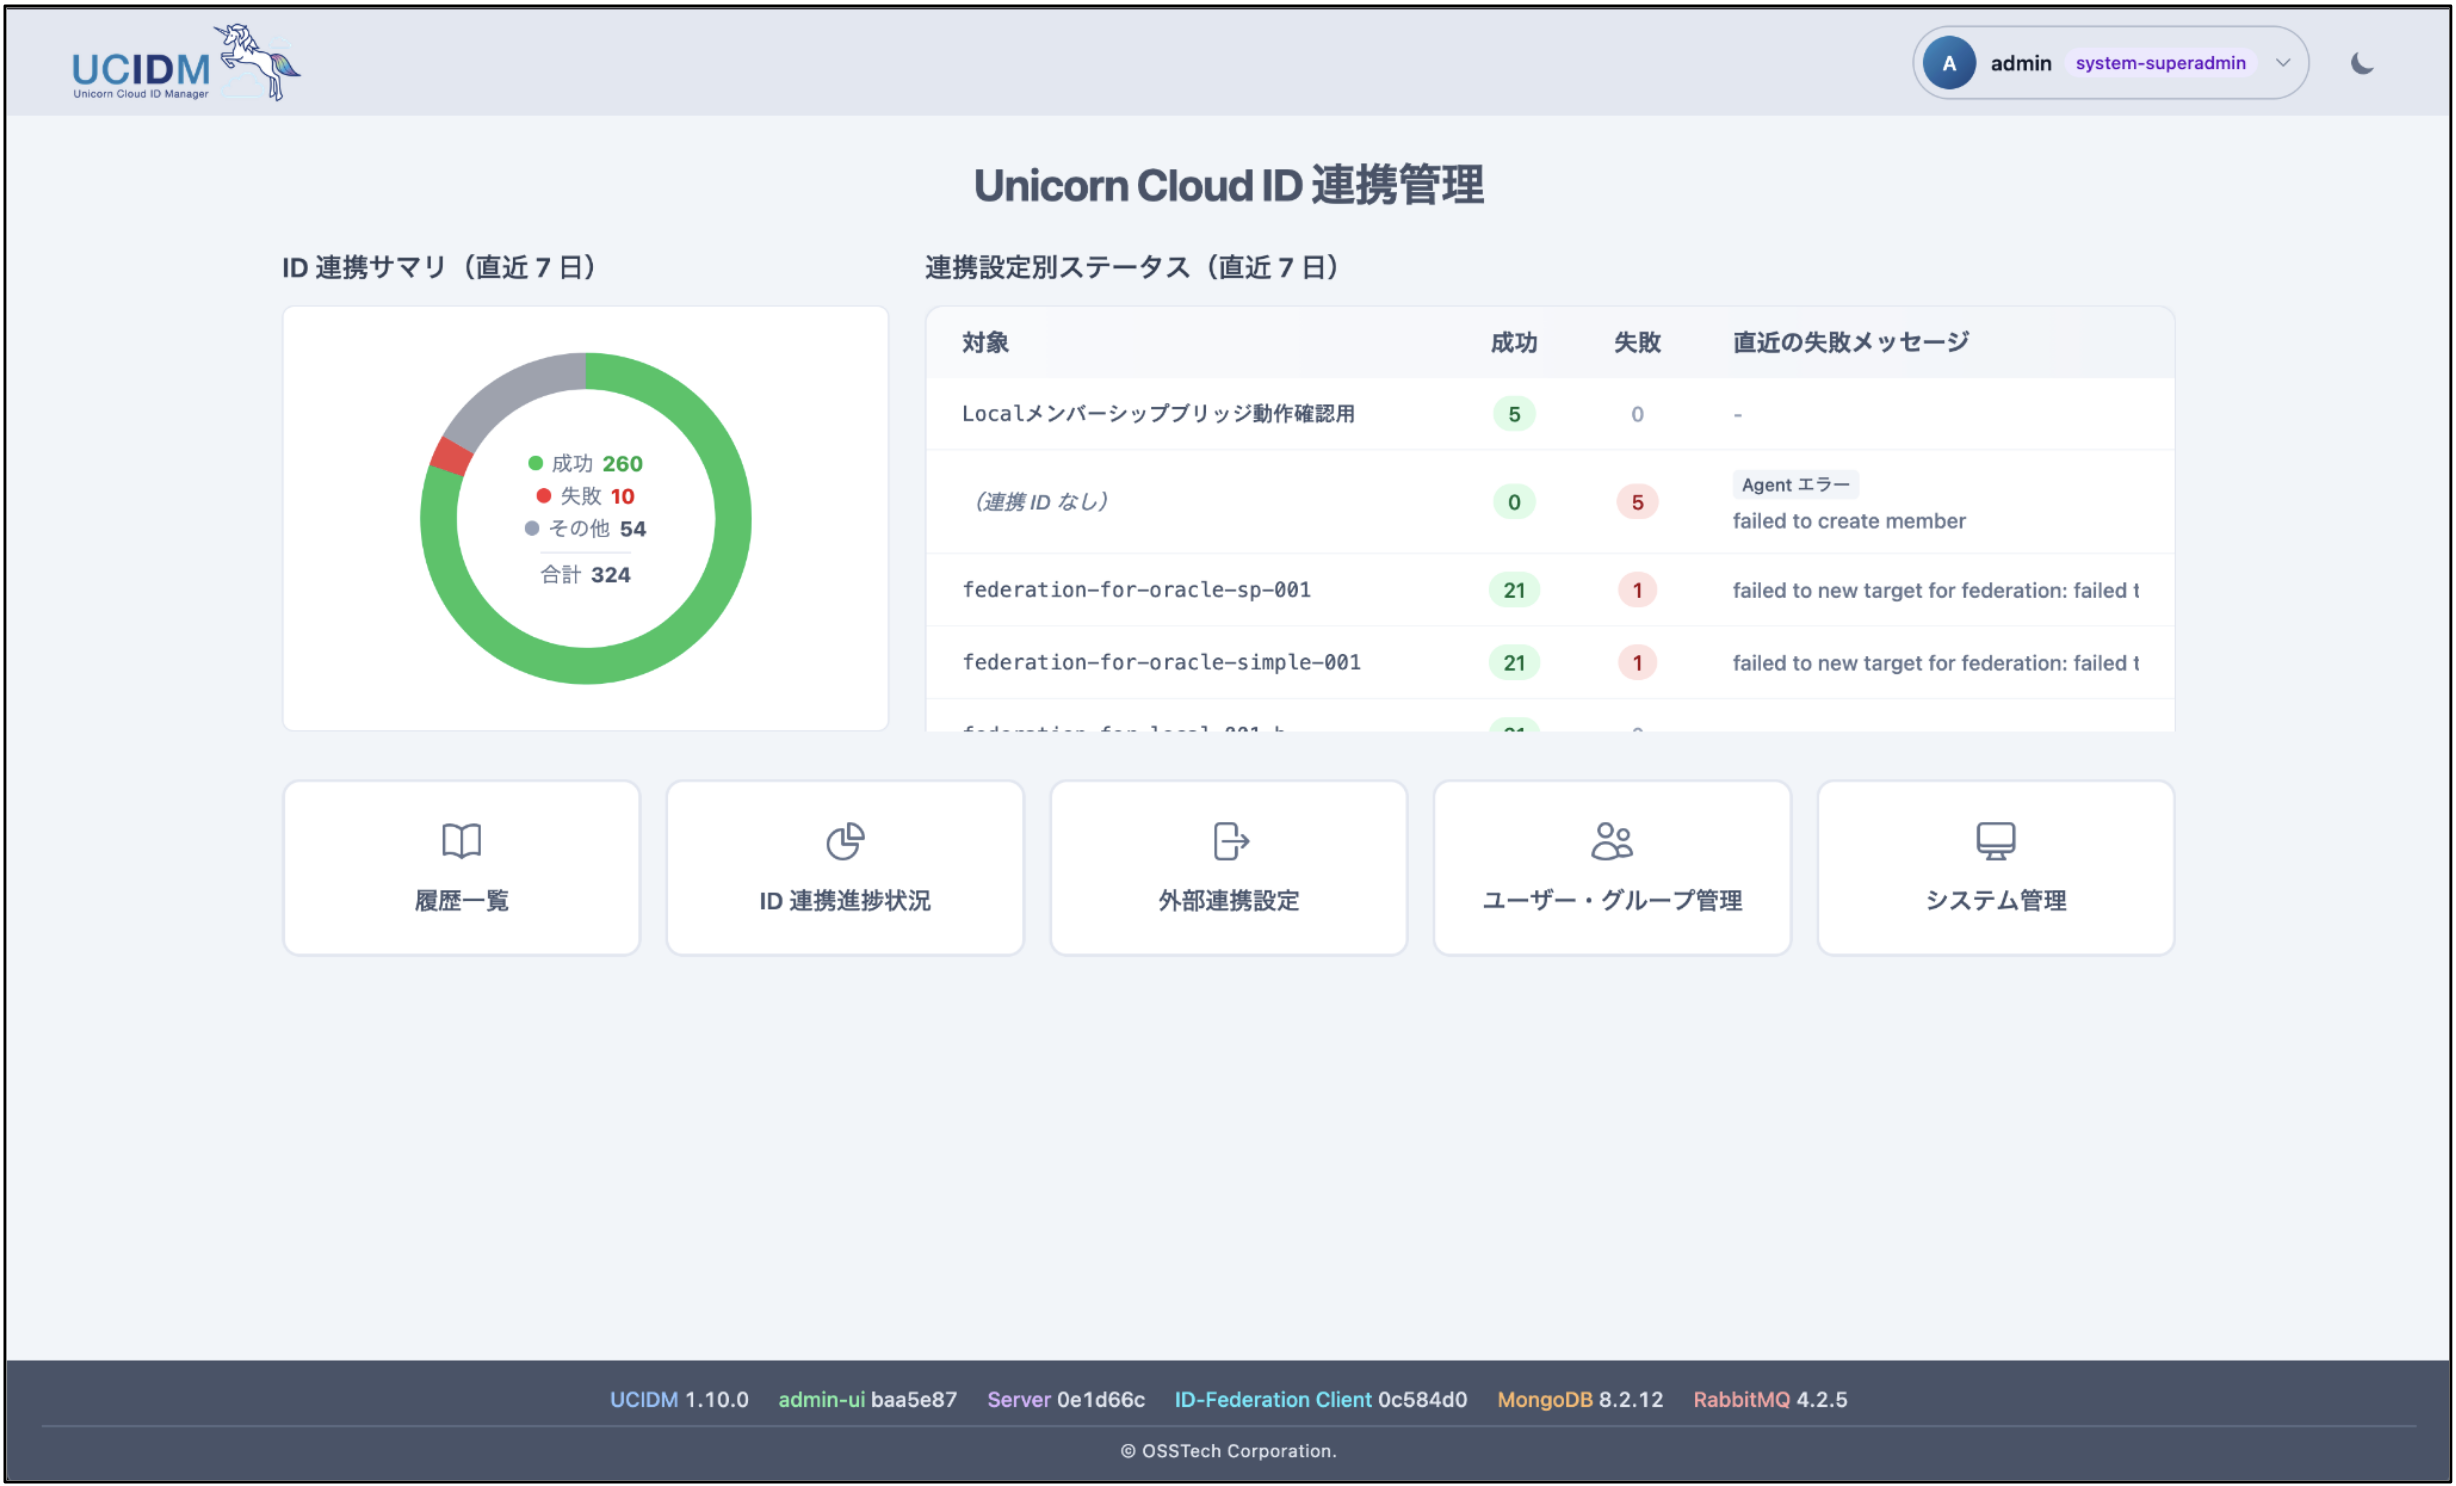Click the 成功 260 legend entry
The width and height of the screenshot is (2456, 1486).
pyautogui.click(x=585, y=463)
